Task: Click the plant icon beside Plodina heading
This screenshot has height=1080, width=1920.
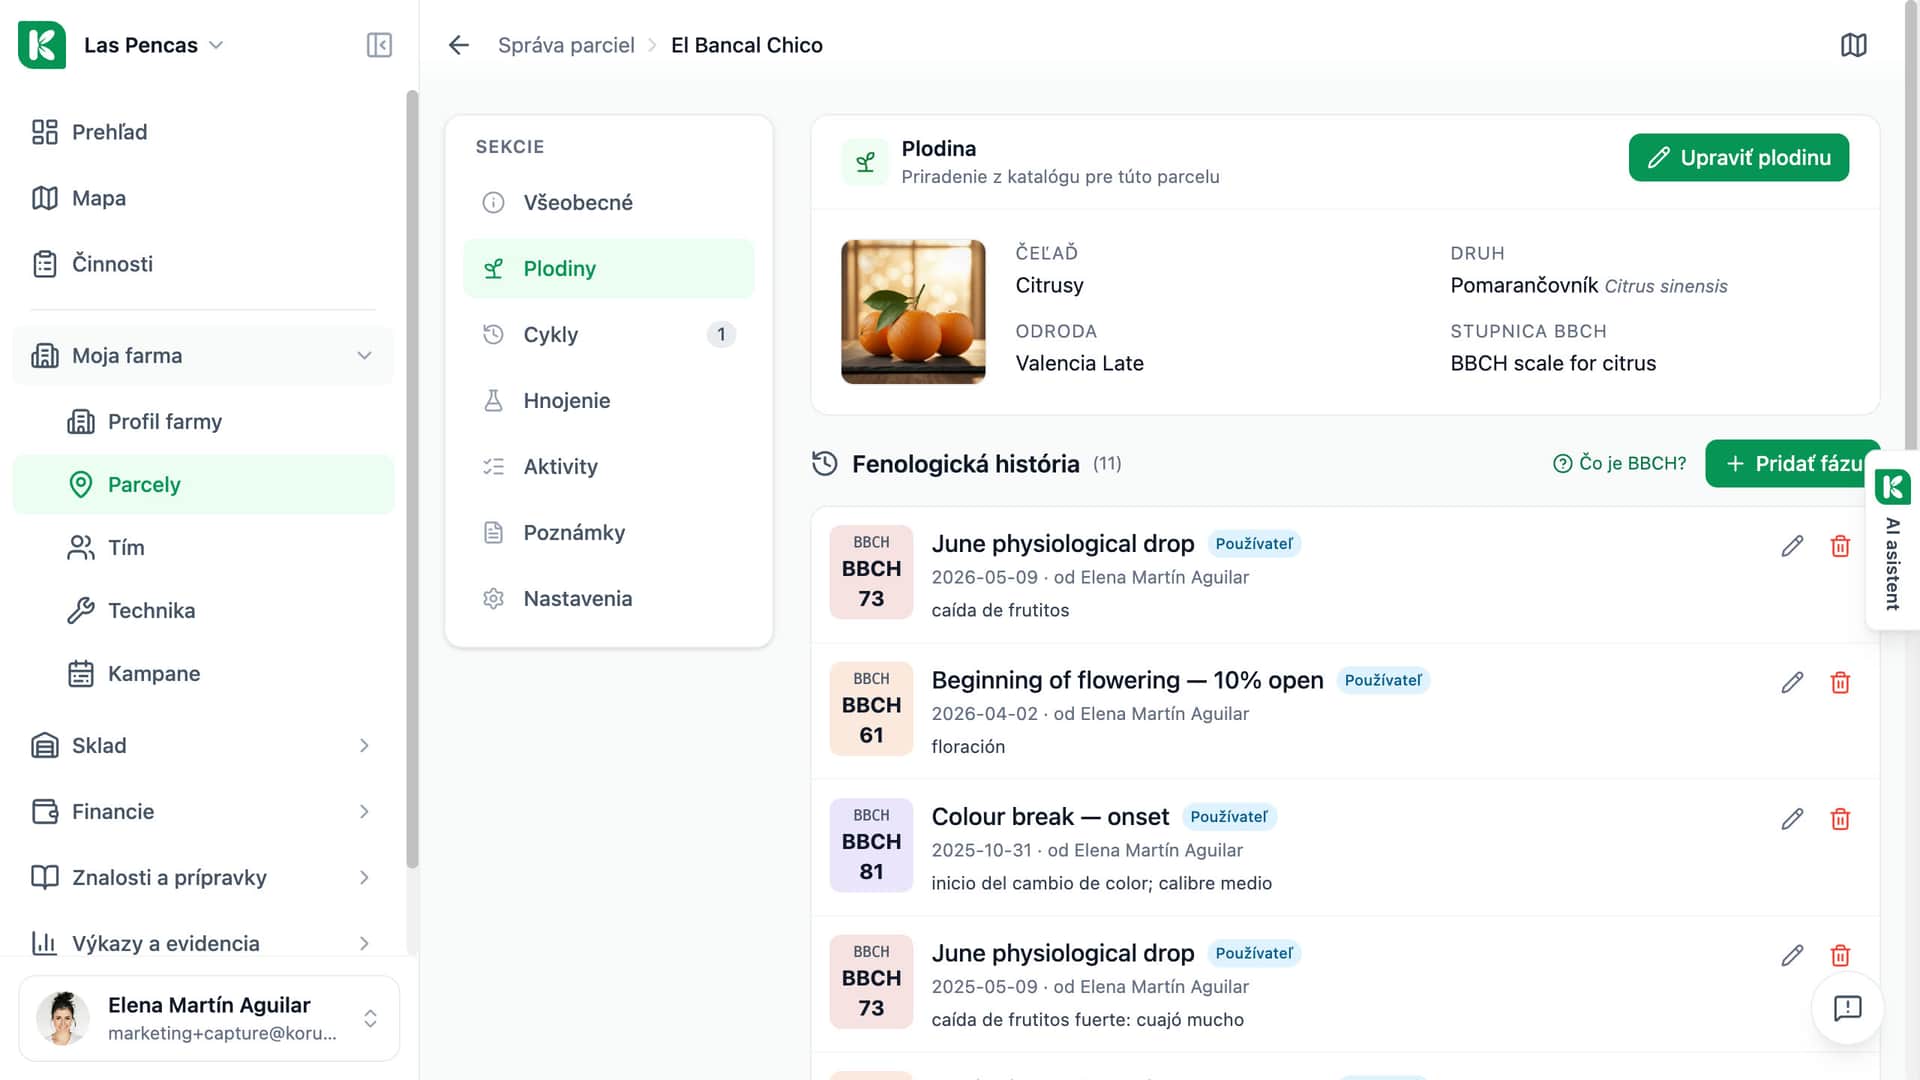Action: pos(865,162)
